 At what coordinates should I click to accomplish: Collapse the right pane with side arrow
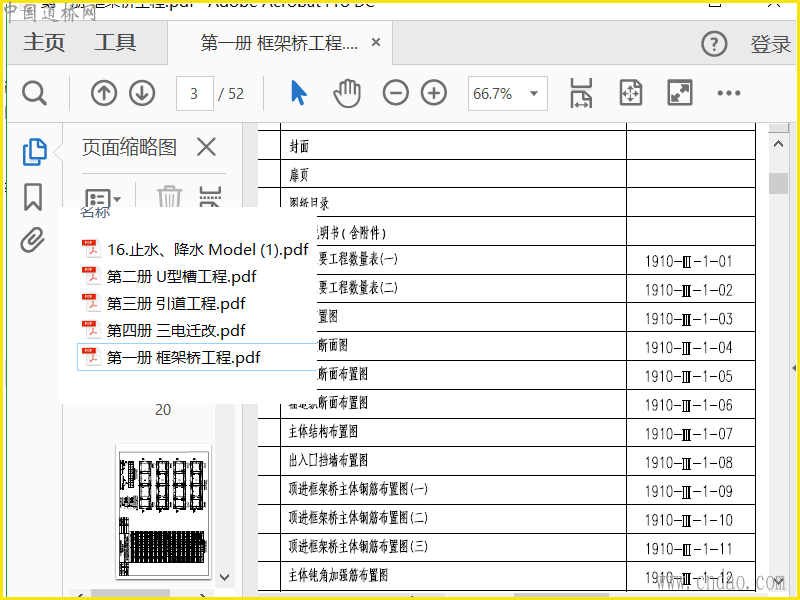[794, 367]
